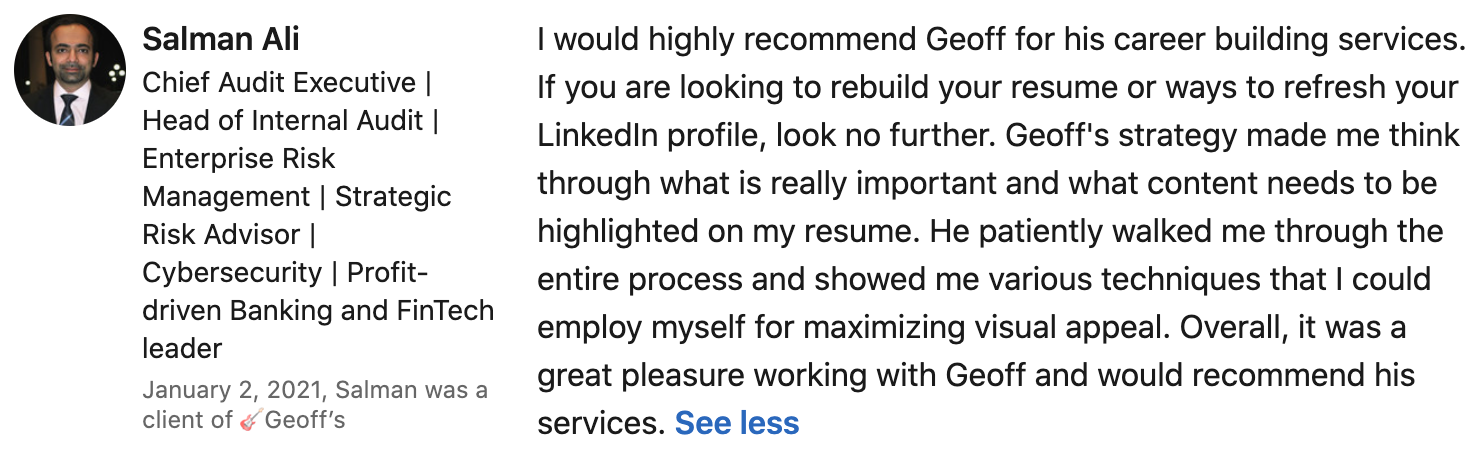The width and height of the screenshot is (1480, 458).
Task: Click the word leader in the headline
Action: [x=181, y=348]
